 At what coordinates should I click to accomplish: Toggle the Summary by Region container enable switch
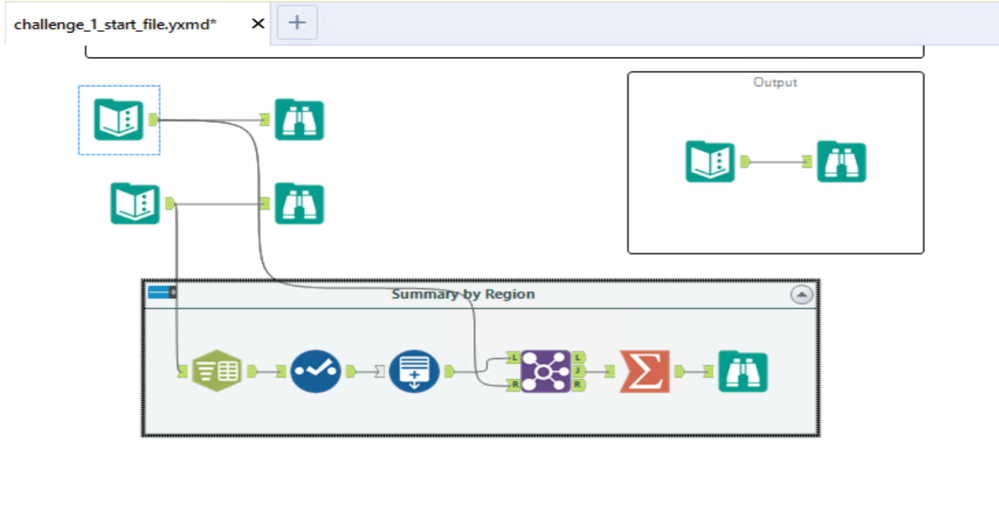(x=162, y=292)
